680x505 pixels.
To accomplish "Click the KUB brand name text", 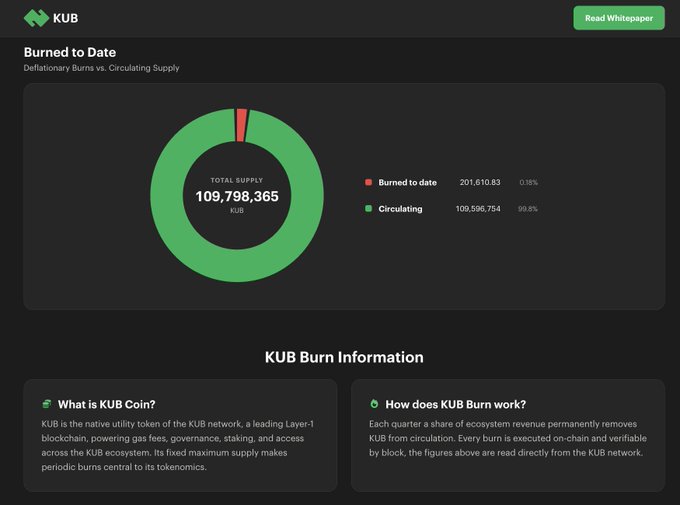I will (x=65, y=18).
